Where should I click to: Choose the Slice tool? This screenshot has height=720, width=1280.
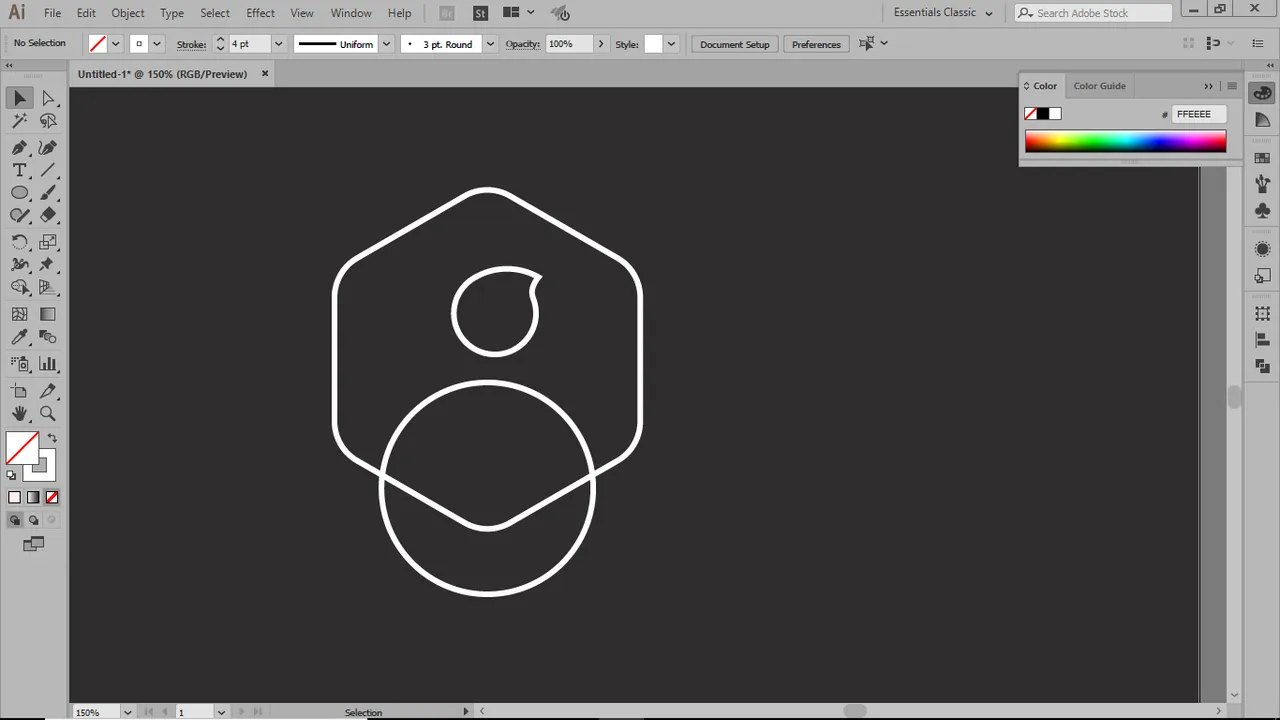click(48, 391)
